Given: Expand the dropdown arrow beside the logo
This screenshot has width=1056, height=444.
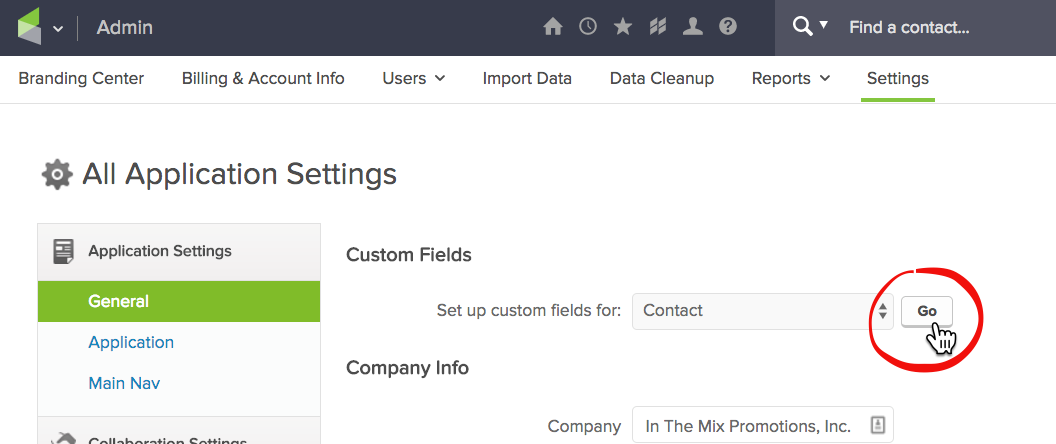Looking at the screenshot, I should pos(58,28).
